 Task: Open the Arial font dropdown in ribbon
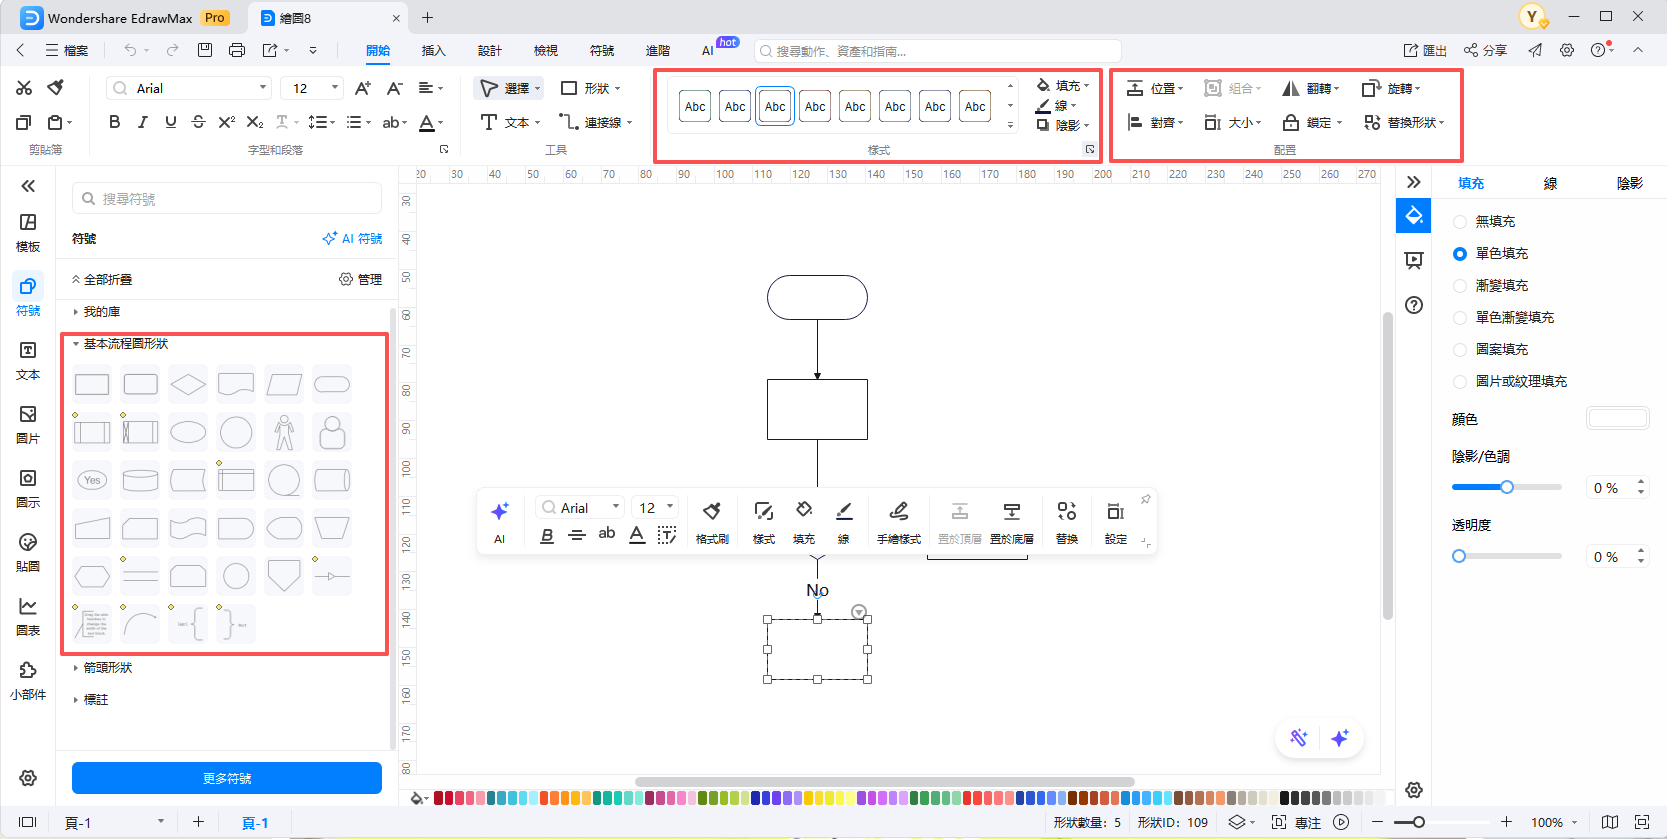click(190, 88)
